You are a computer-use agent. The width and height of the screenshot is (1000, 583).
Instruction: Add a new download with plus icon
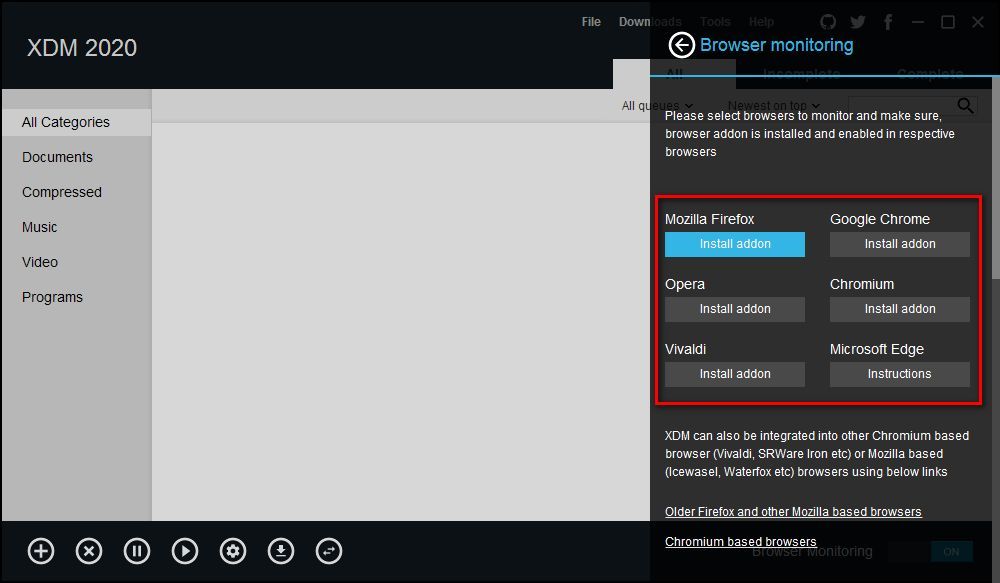41,551
